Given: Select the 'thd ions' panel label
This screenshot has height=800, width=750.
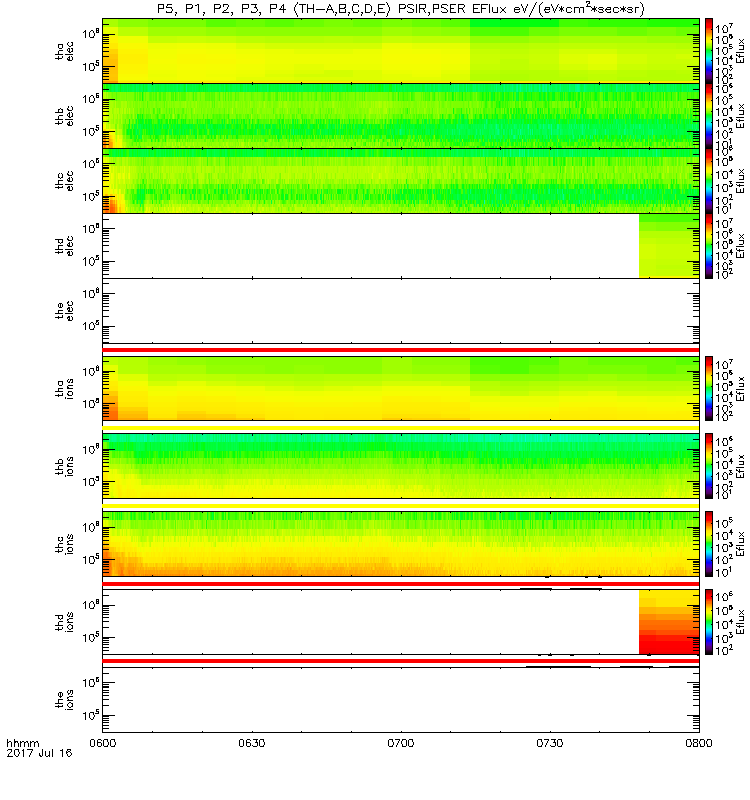Looking at the screenshot, I should click(x=65, y=622).
